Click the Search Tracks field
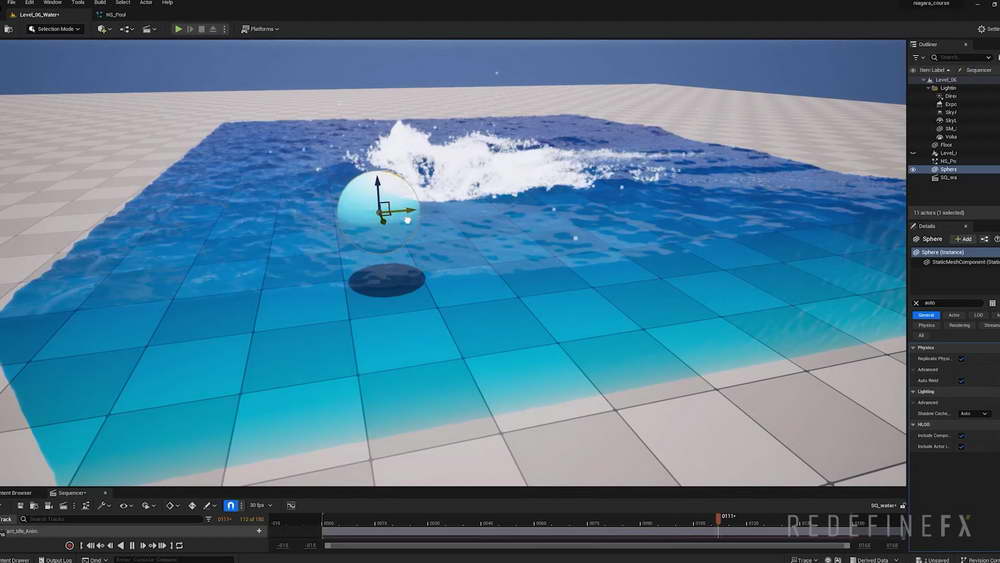The image size is (1000, 563). point(110,519)
